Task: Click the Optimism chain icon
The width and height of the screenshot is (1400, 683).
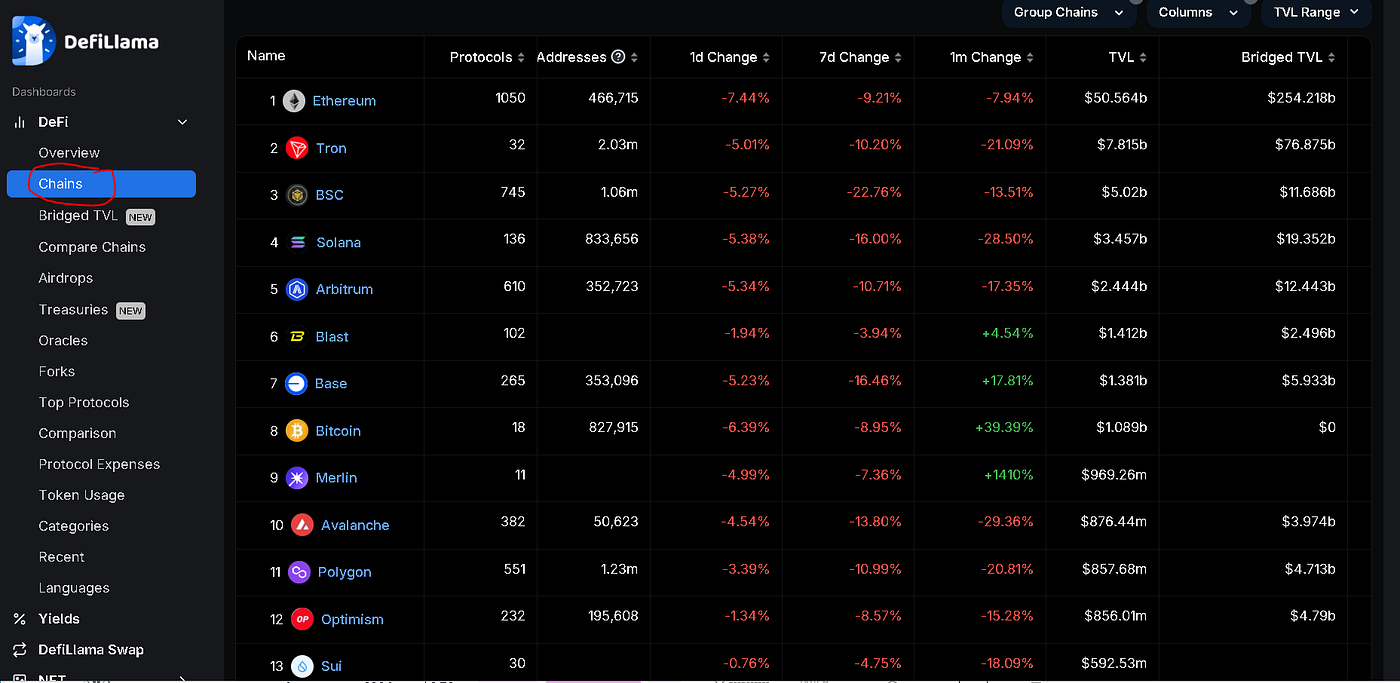Action: [x=302, y=619]
